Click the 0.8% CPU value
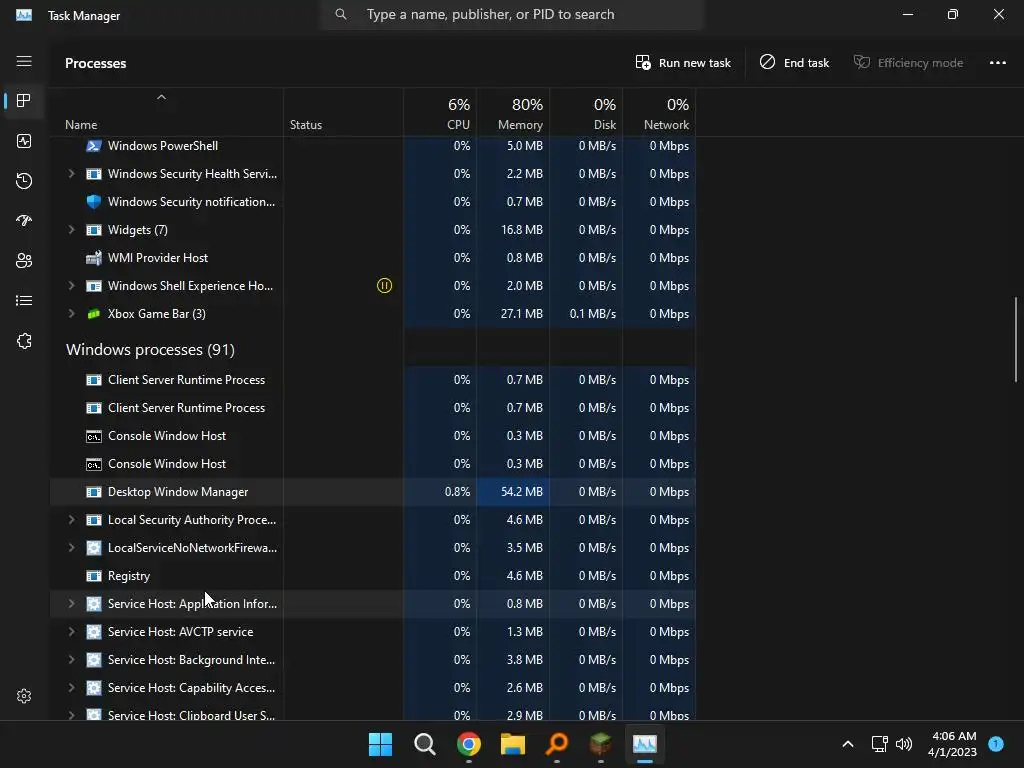 457,492
